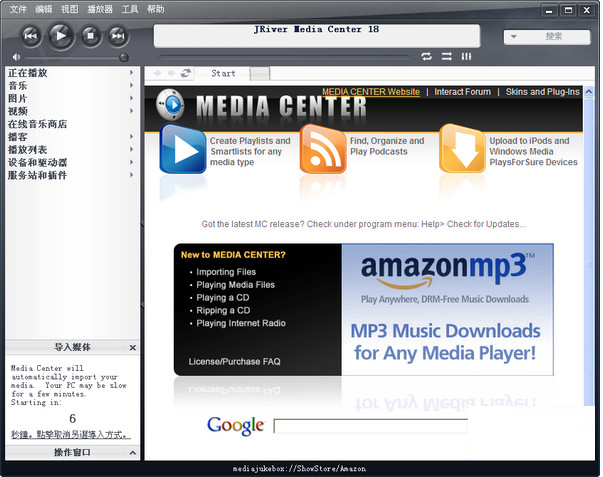This screenshot has width=603, height=477.
Task: Open the equalizer DSP bars icon
Action: pyautogui.click(x=466, y=57)
